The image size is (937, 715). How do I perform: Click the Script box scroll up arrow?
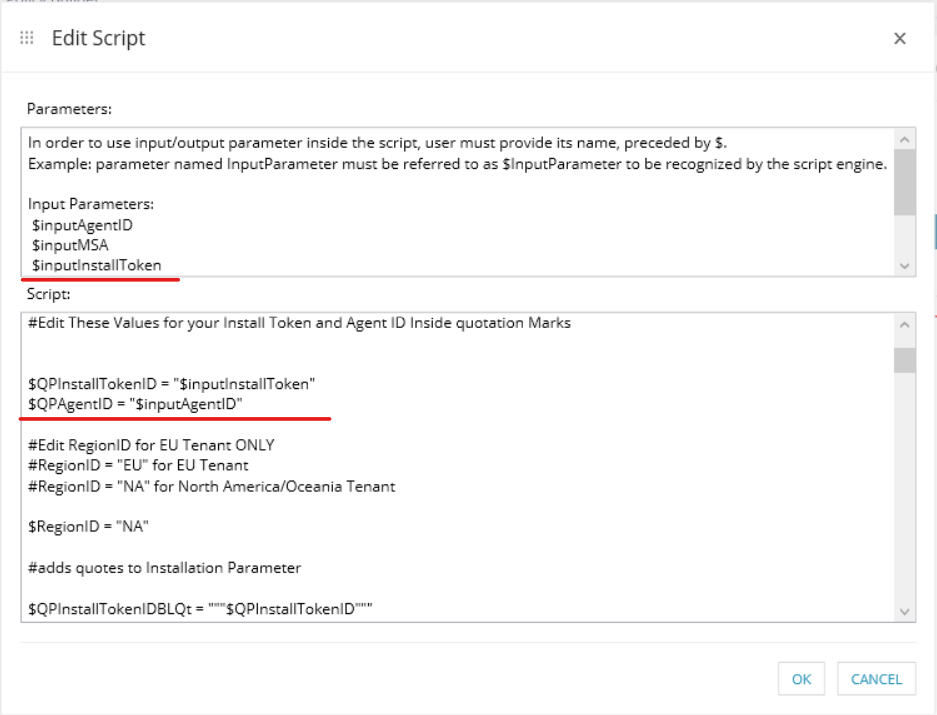[x=904, y=325]
